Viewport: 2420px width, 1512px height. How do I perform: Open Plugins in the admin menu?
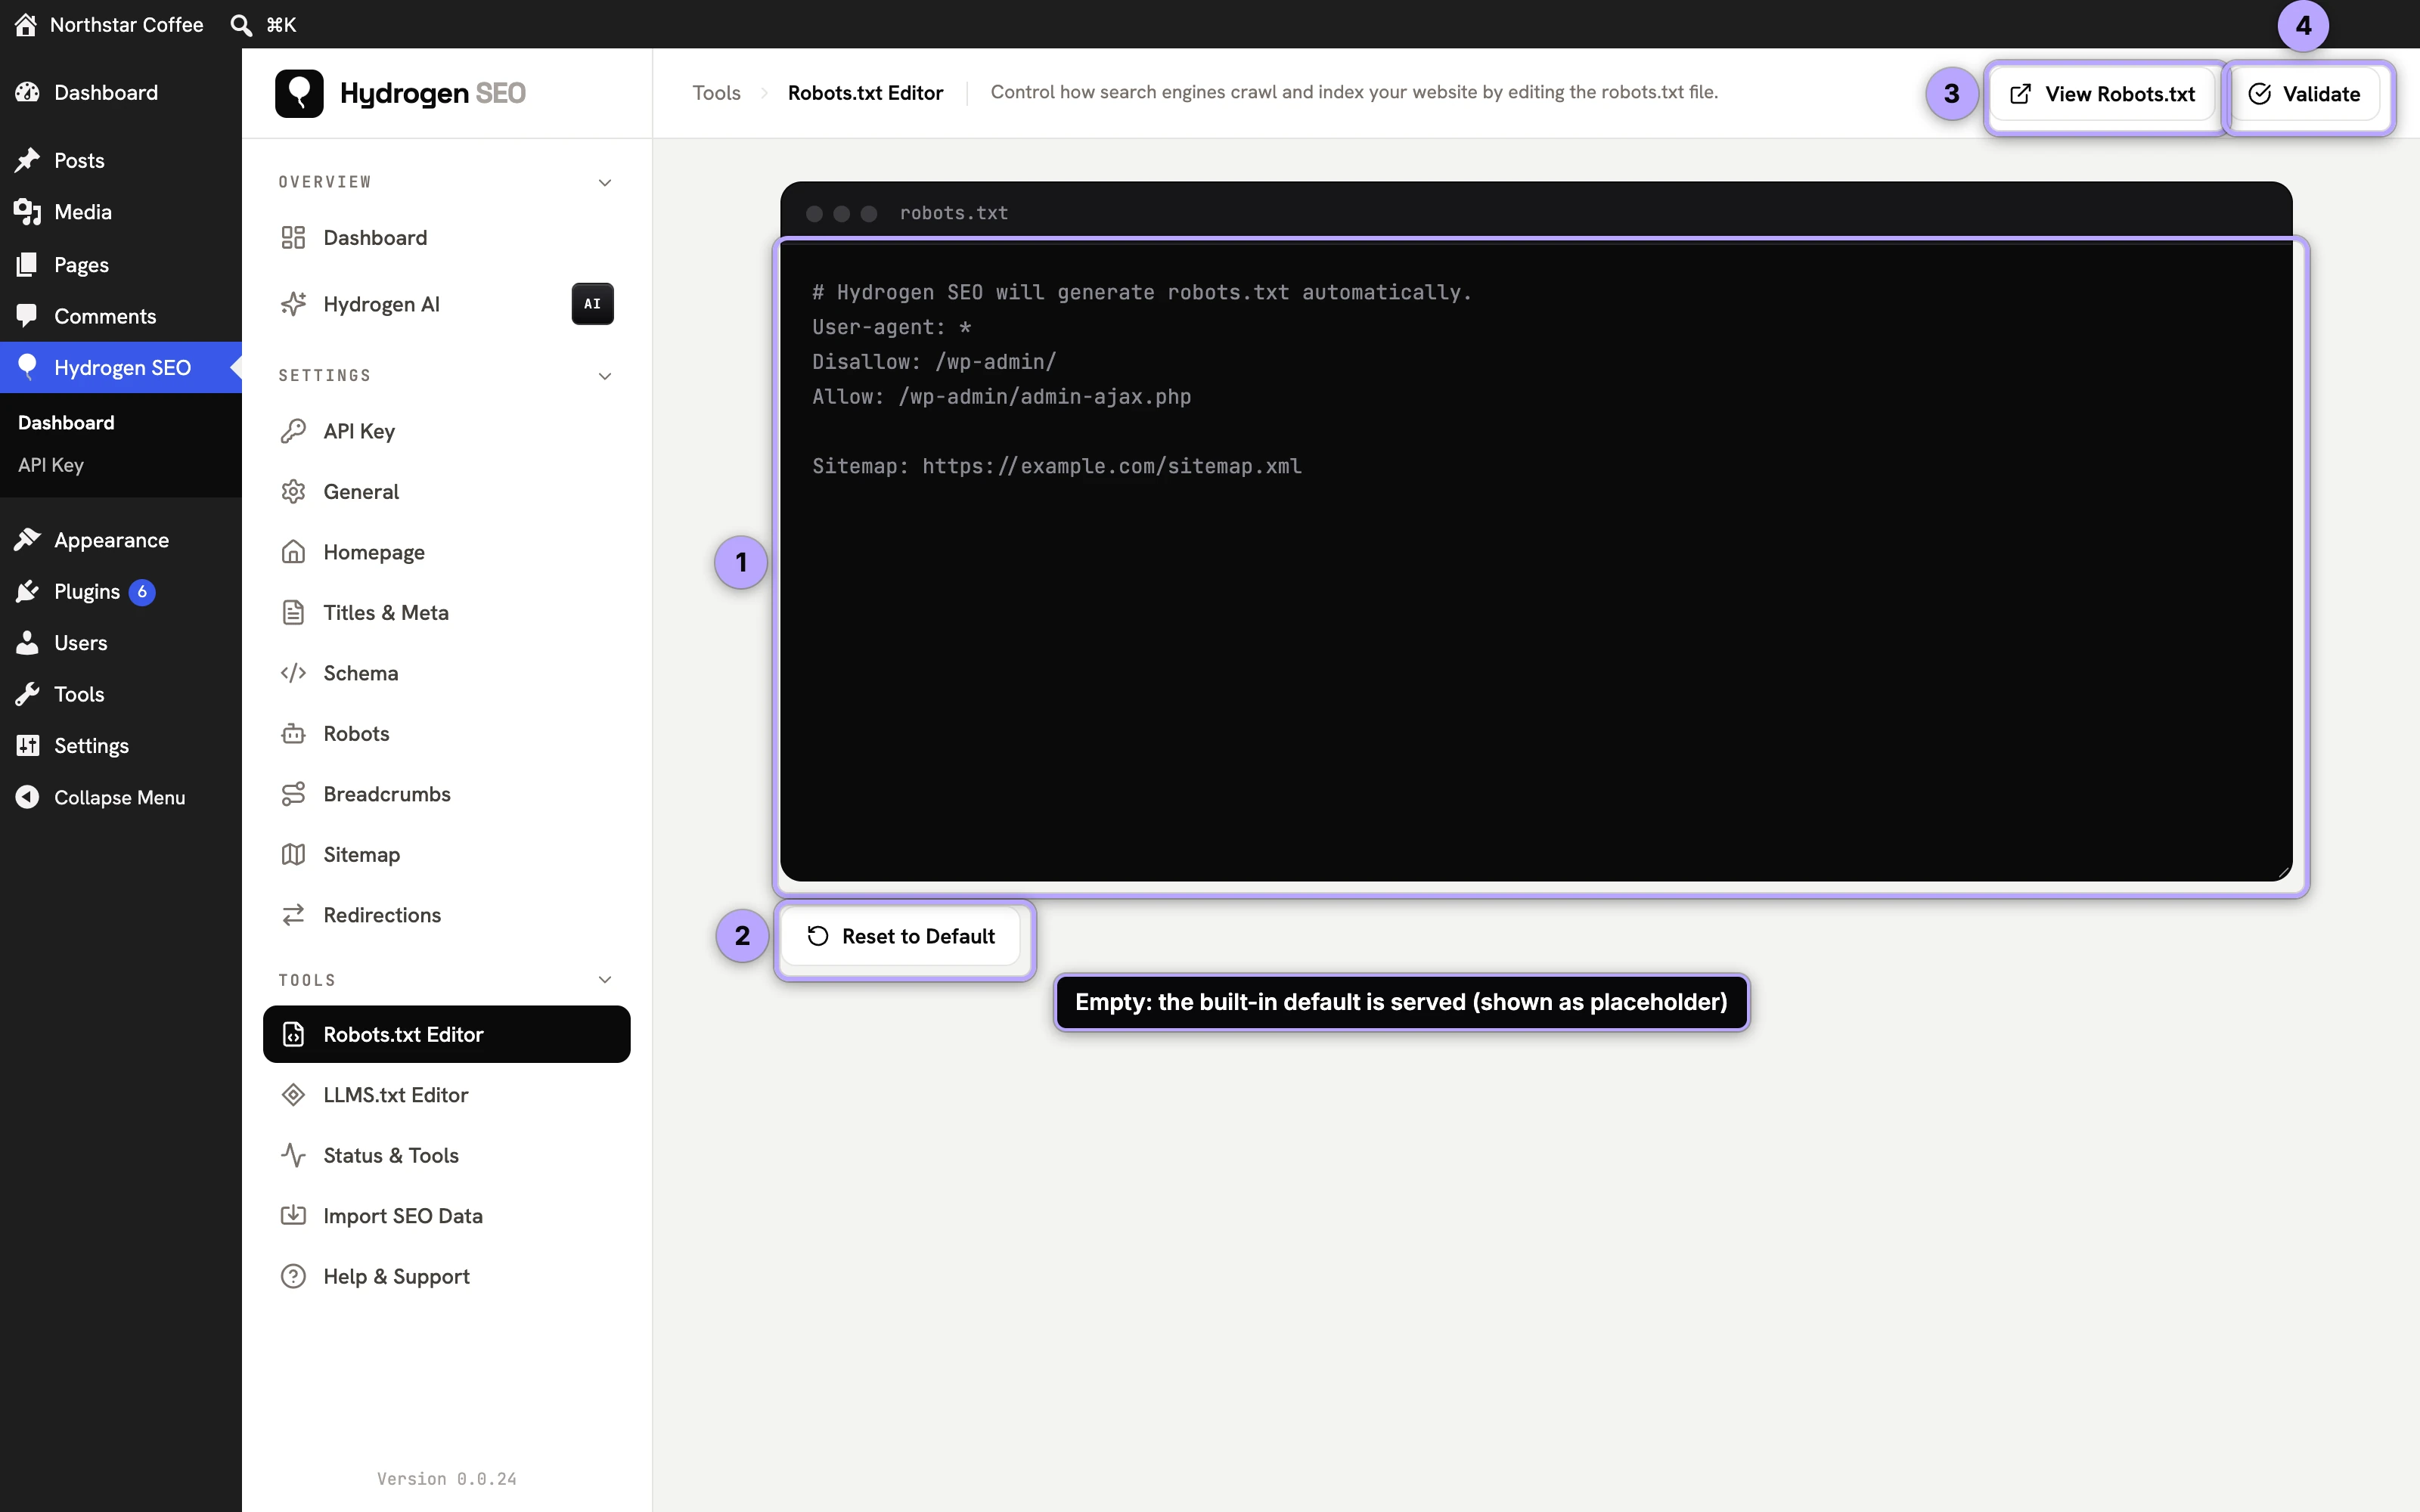(121, 592)
